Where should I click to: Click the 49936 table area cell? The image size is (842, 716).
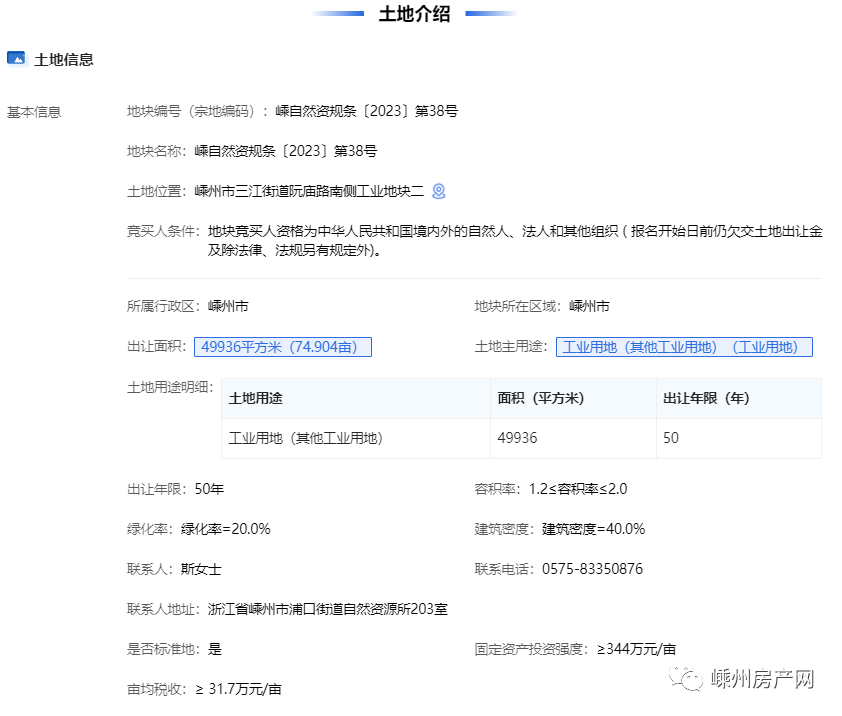[x=517, y=438]
